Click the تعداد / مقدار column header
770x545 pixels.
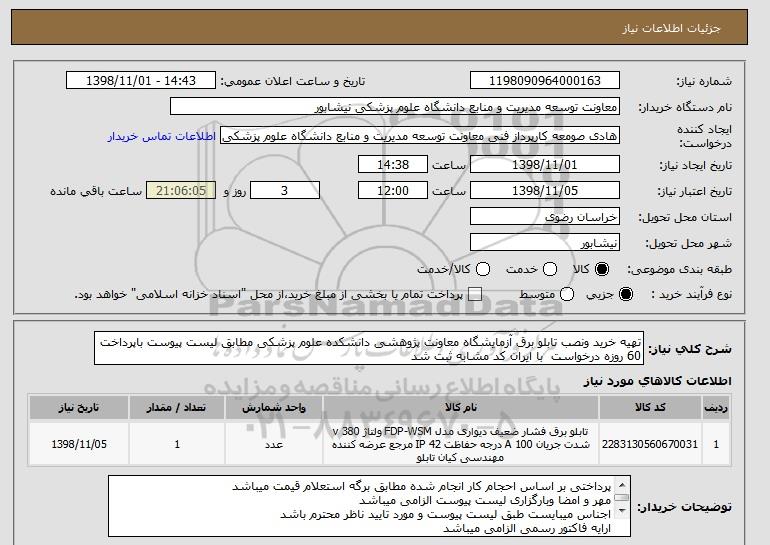tap(177, 408)
